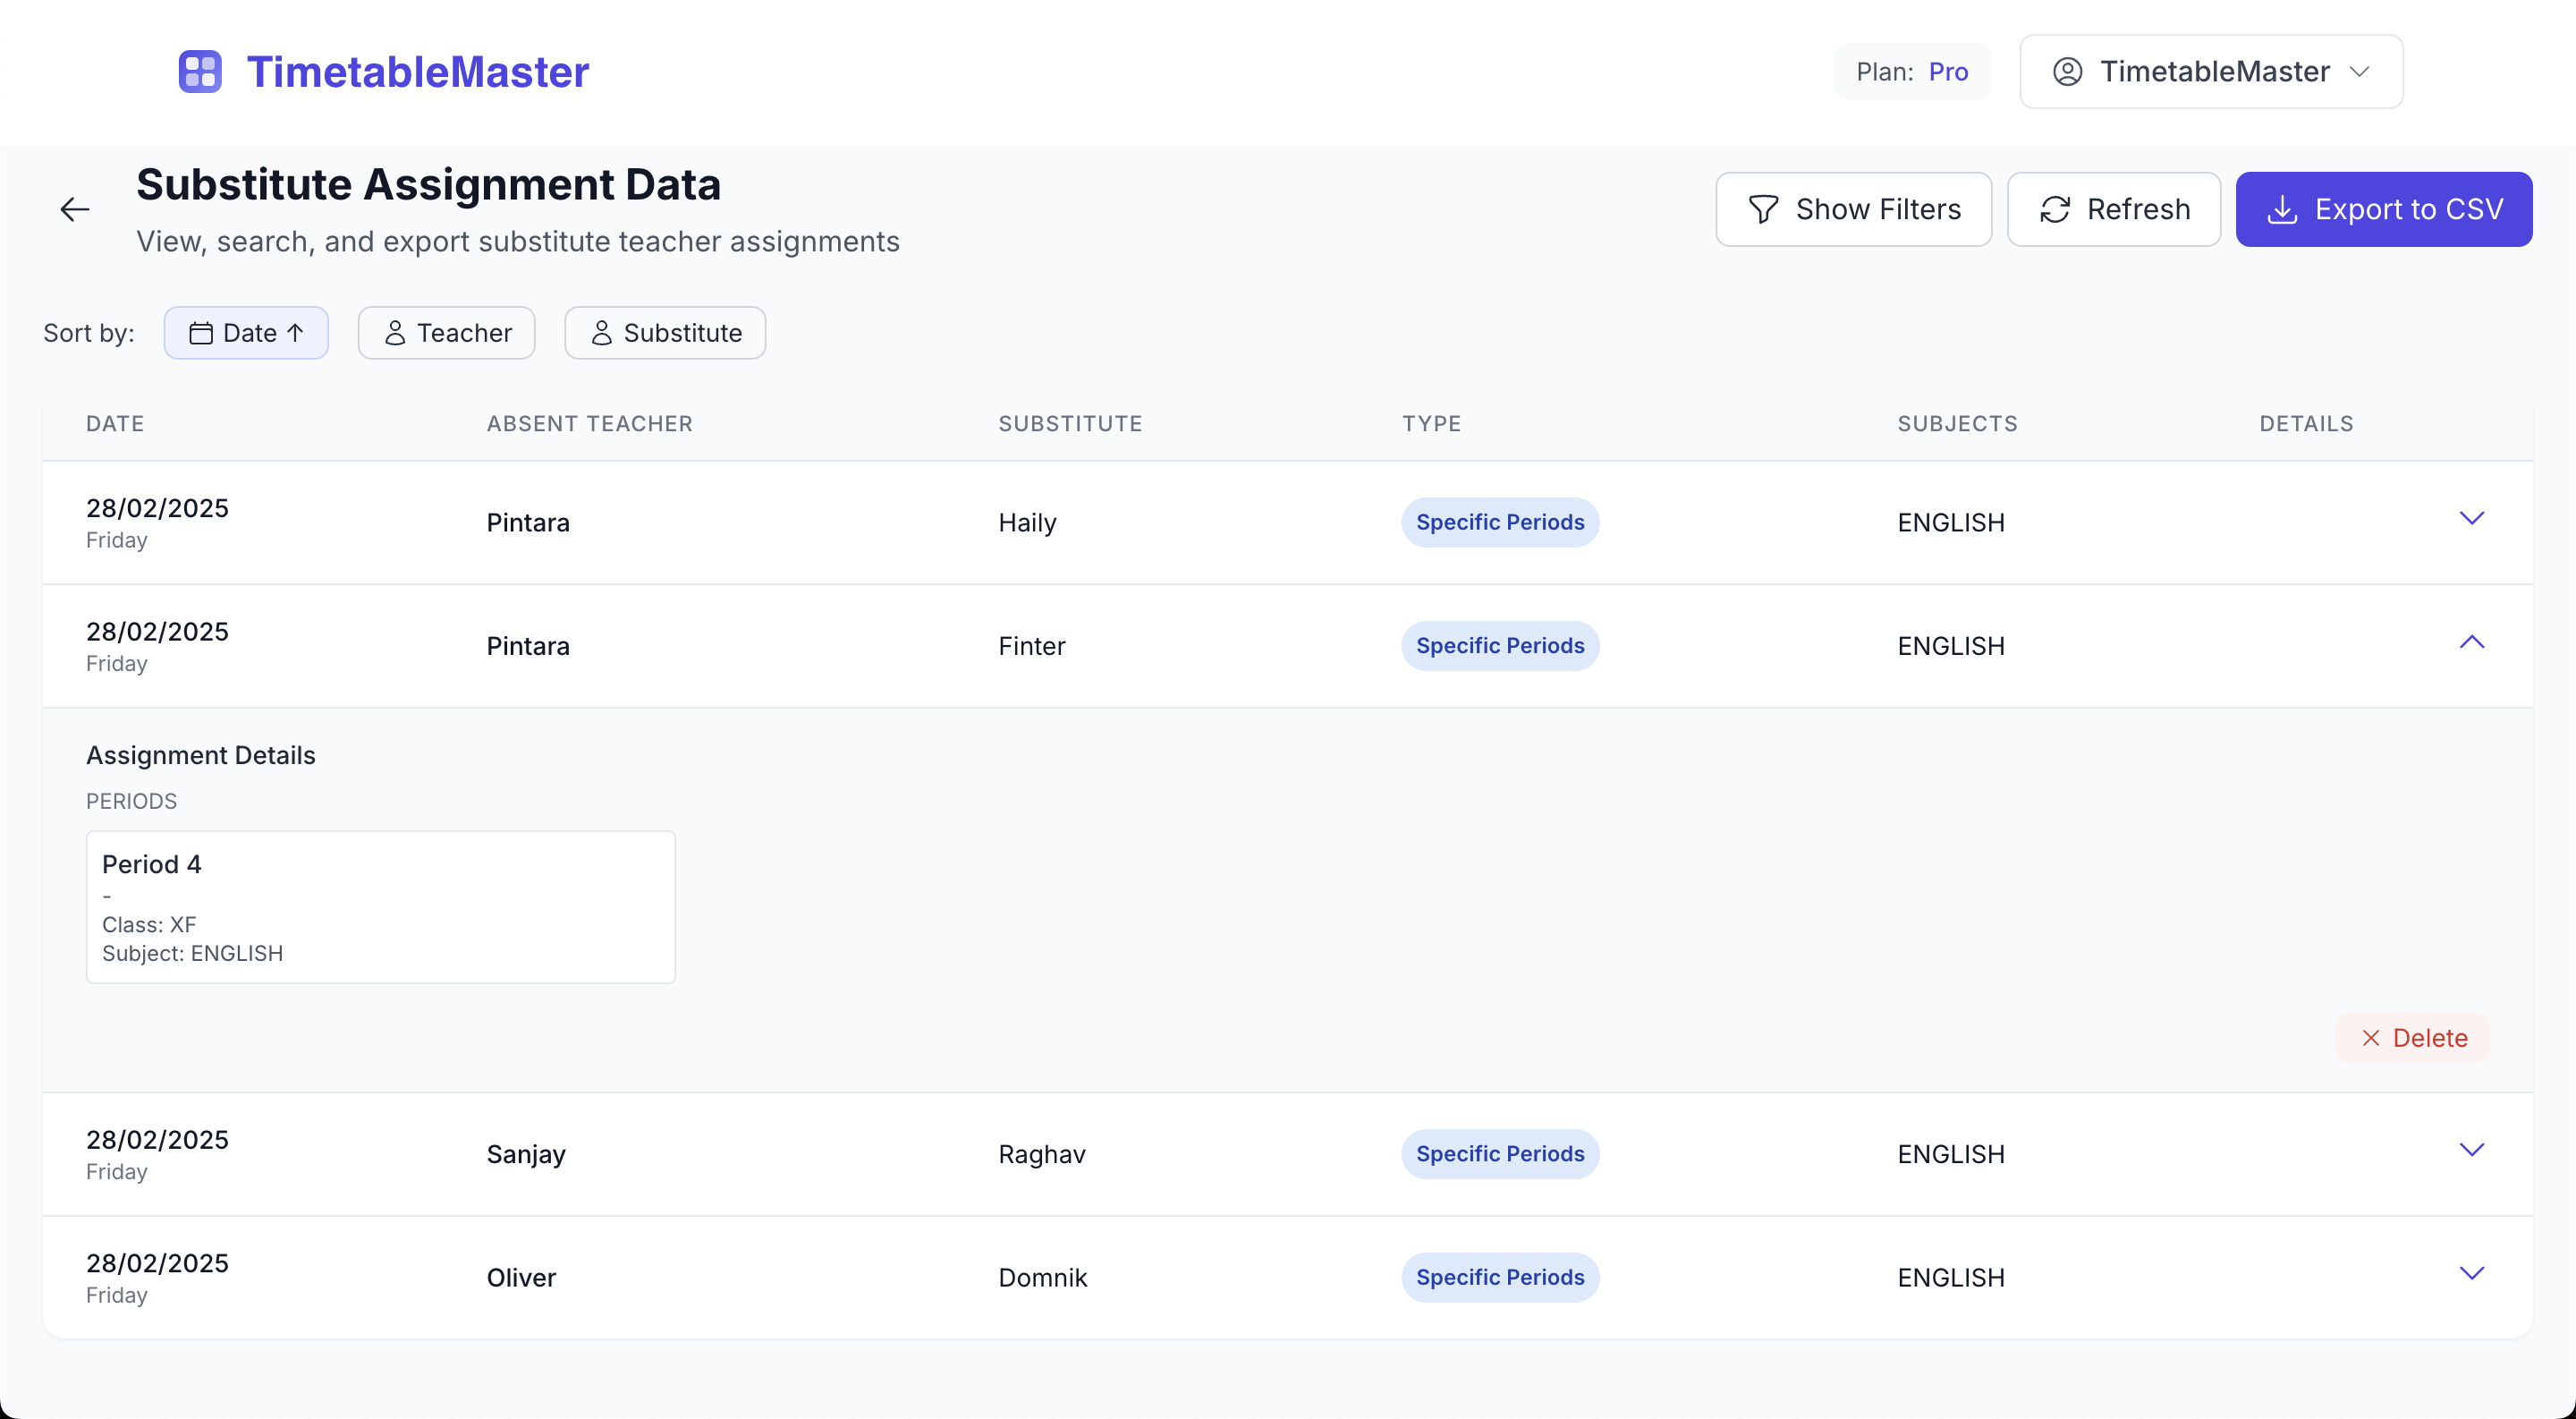Click the Substitute Assignment Data title
Image resolution: width=2576 pixels, height=1419 pixels.
point(429,184)
